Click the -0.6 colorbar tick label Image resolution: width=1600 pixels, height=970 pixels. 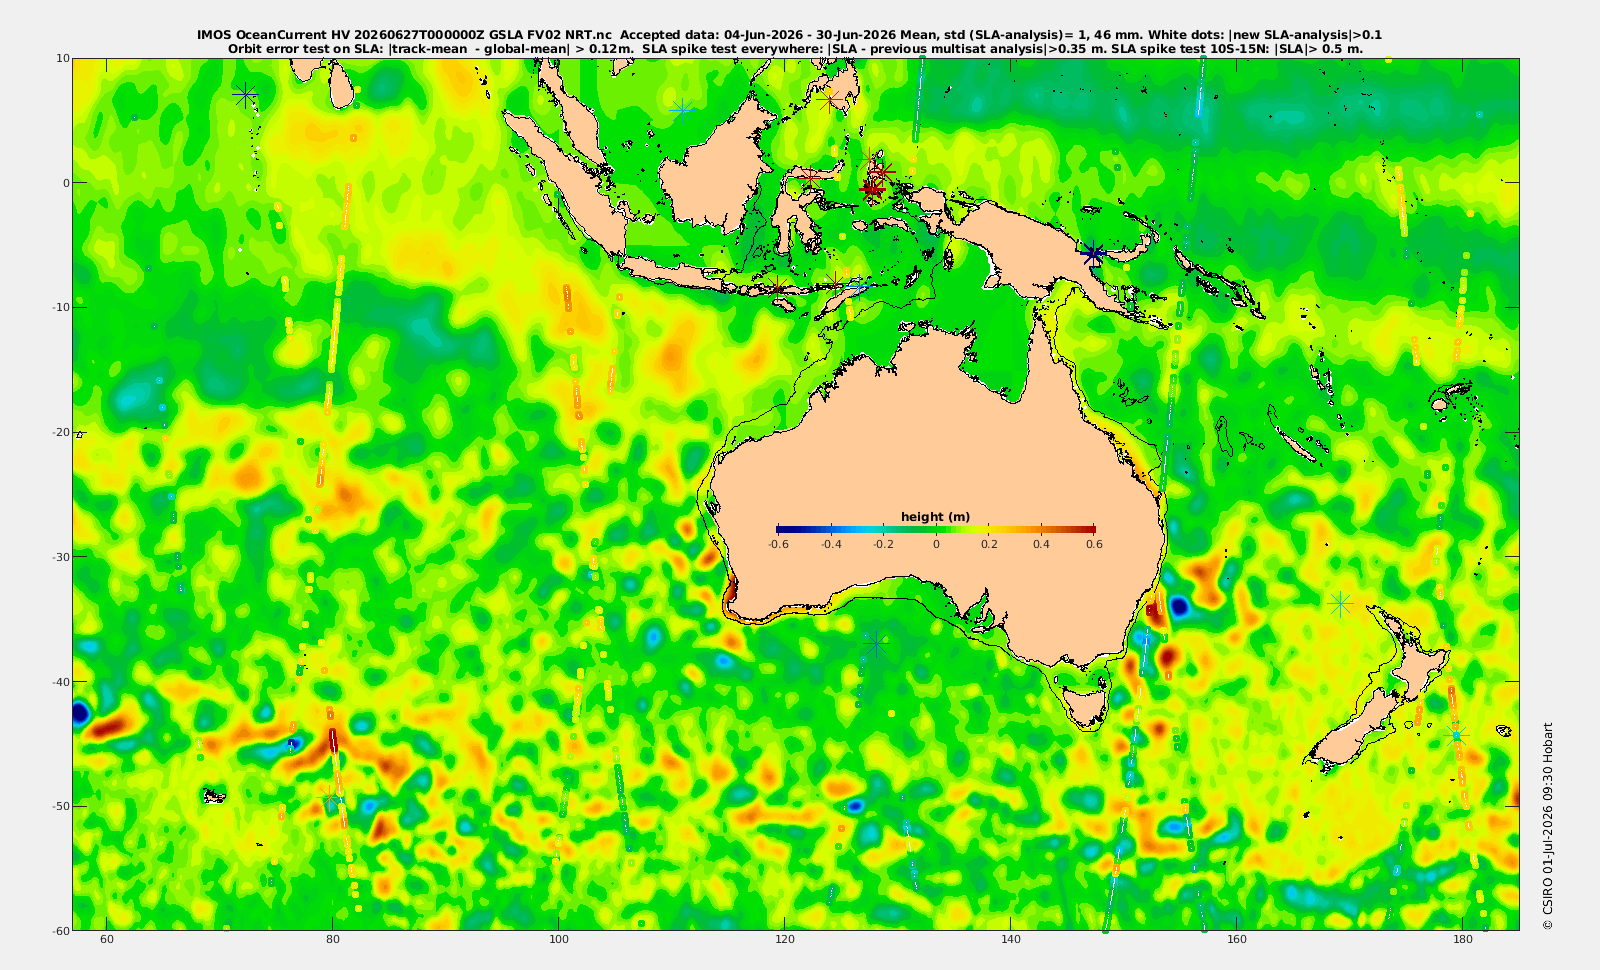tap(778, 544)
